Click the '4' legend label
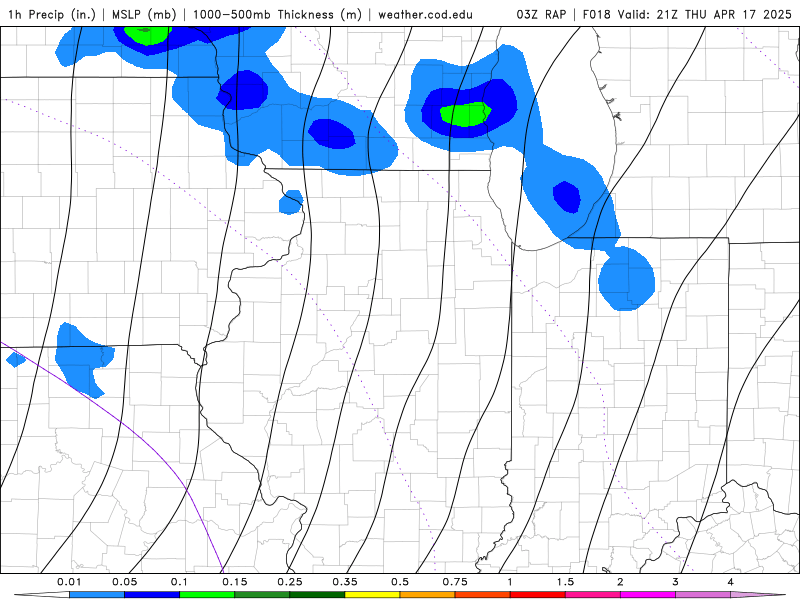800x600 pixels. (x=731, y=582)
